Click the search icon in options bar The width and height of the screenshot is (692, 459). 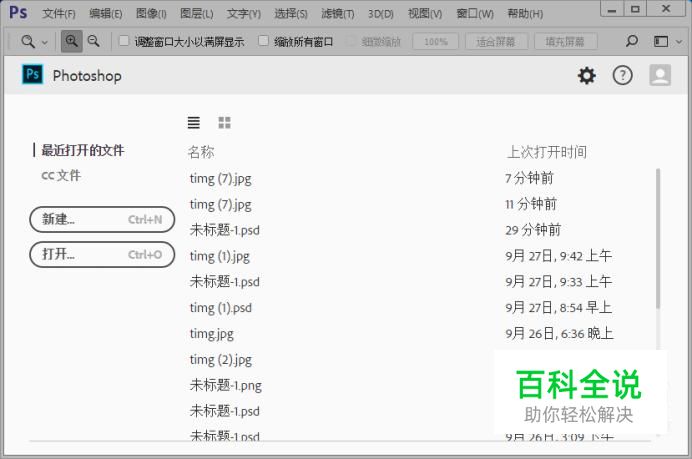pyautogui.click(x=632, y=41)
